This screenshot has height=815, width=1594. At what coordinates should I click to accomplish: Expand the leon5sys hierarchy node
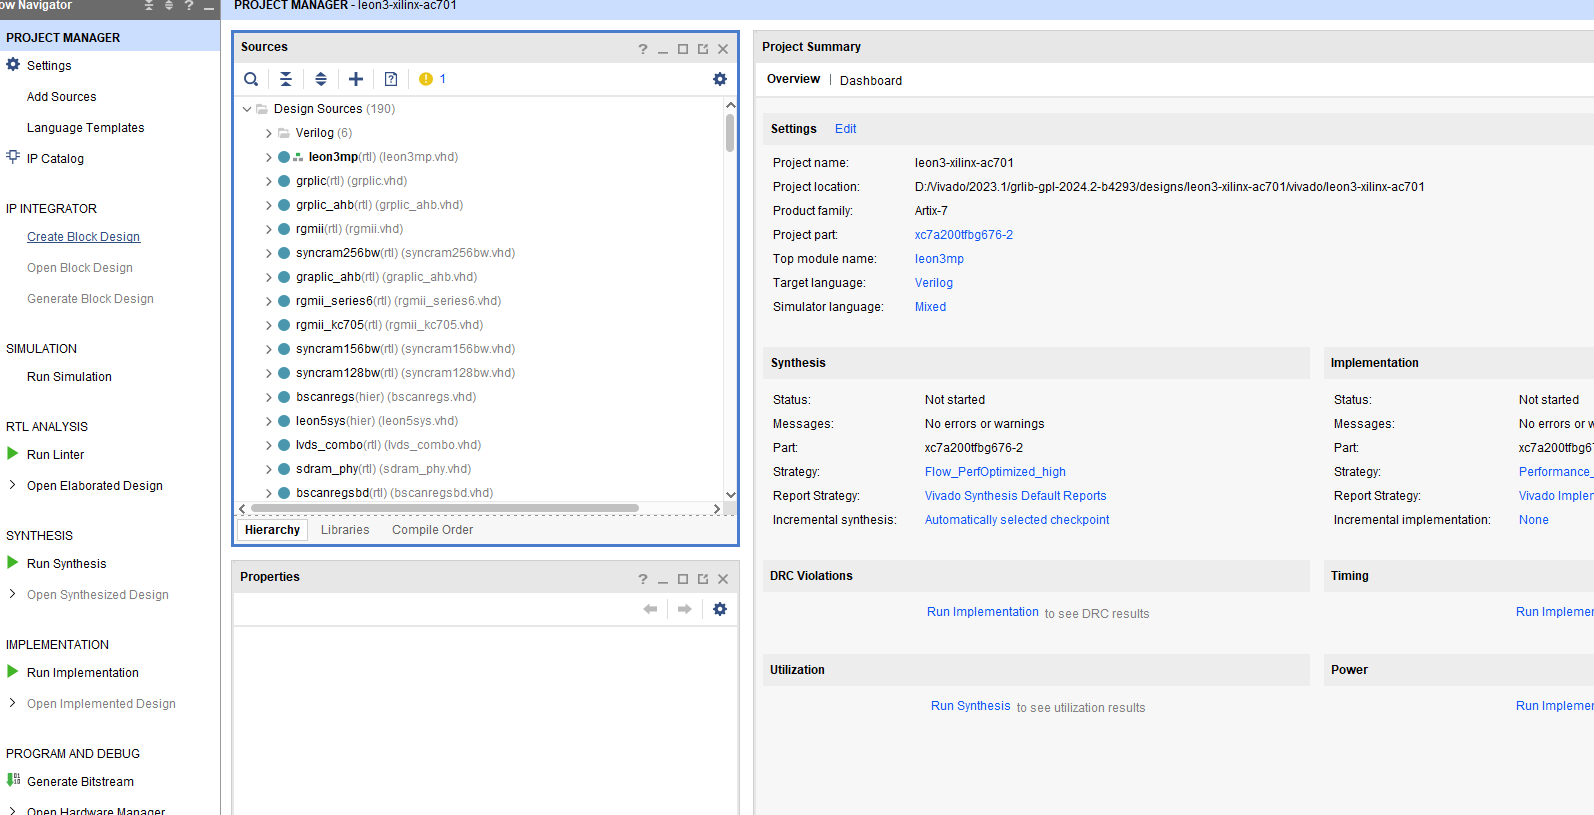point(268,421)
